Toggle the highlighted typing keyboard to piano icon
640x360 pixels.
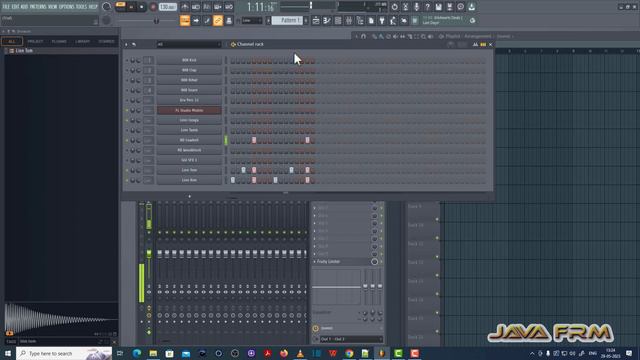(x=185, y=20)
